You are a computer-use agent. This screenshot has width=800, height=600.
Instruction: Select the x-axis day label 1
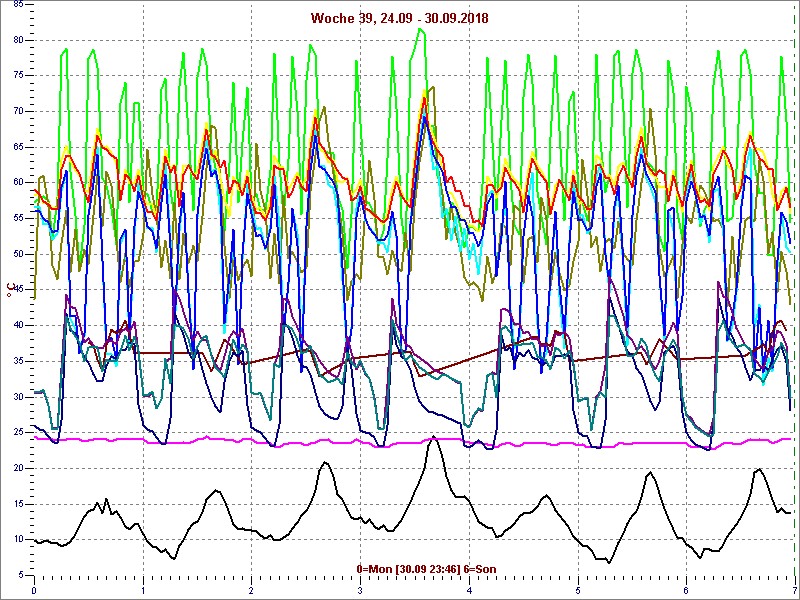(x=143, y=590)
